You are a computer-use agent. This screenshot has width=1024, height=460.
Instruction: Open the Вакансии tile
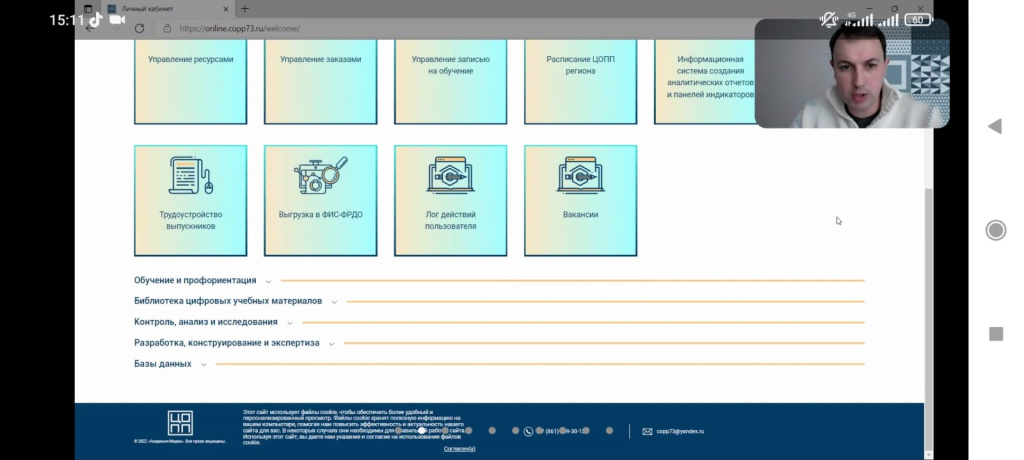point(580,200)
